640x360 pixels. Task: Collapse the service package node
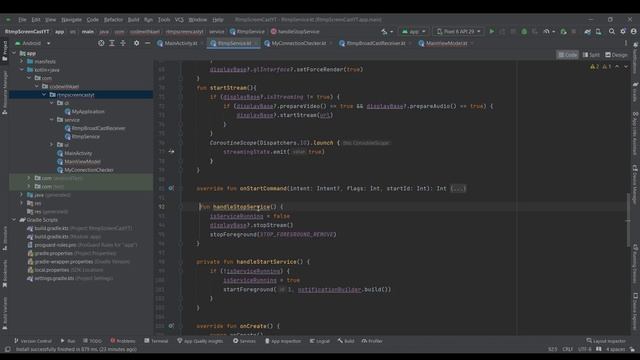click(51, 120)
